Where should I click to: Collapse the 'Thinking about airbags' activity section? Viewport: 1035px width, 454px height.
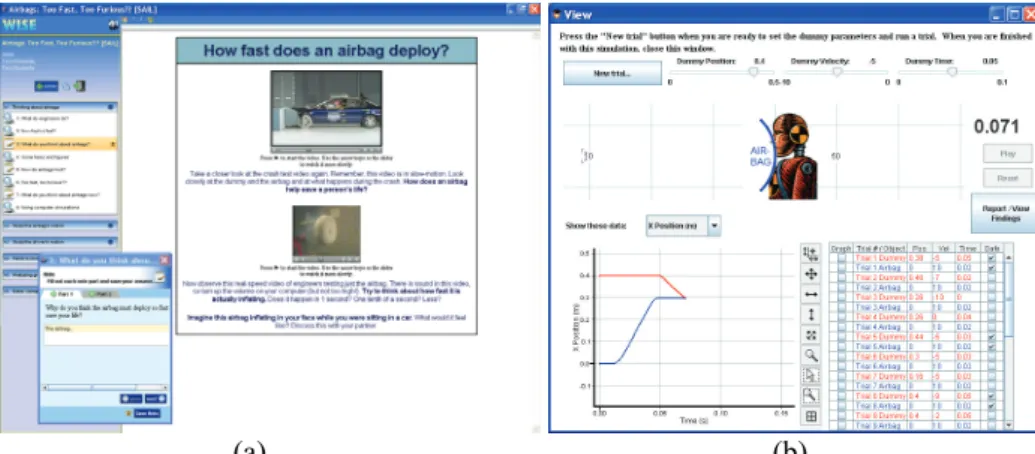(x=59, y=106)
